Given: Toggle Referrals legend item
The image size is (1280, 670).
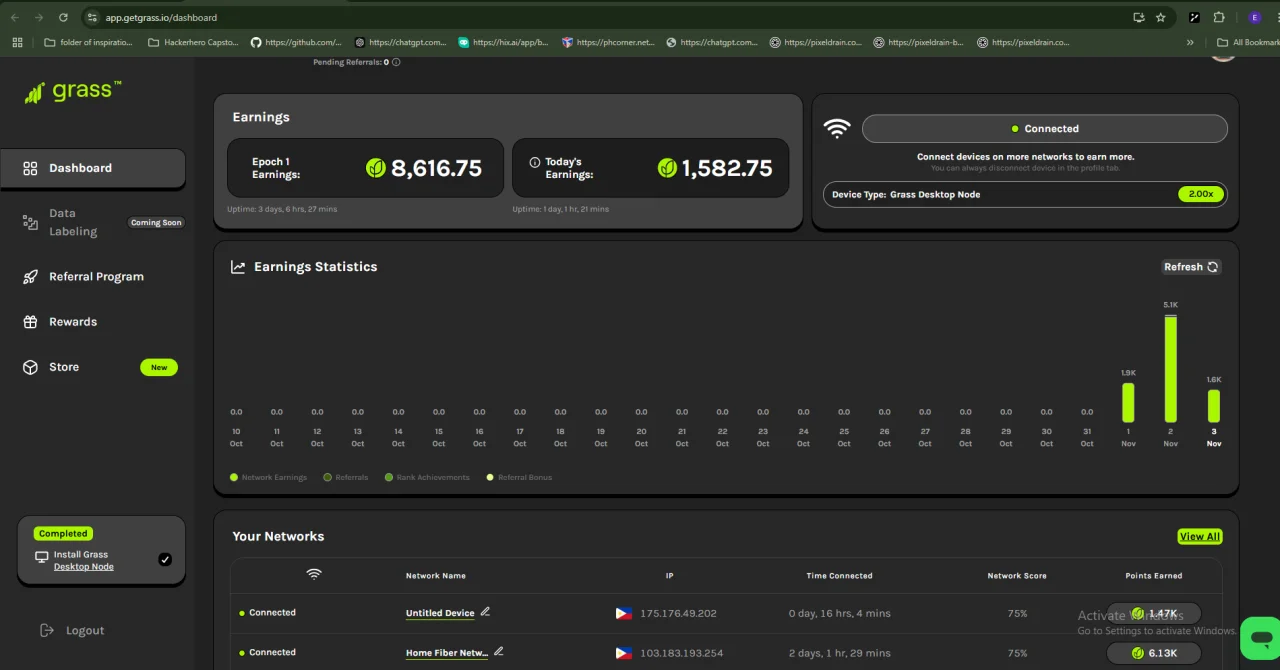Looking at the screenshot, I should coord(346,477).
